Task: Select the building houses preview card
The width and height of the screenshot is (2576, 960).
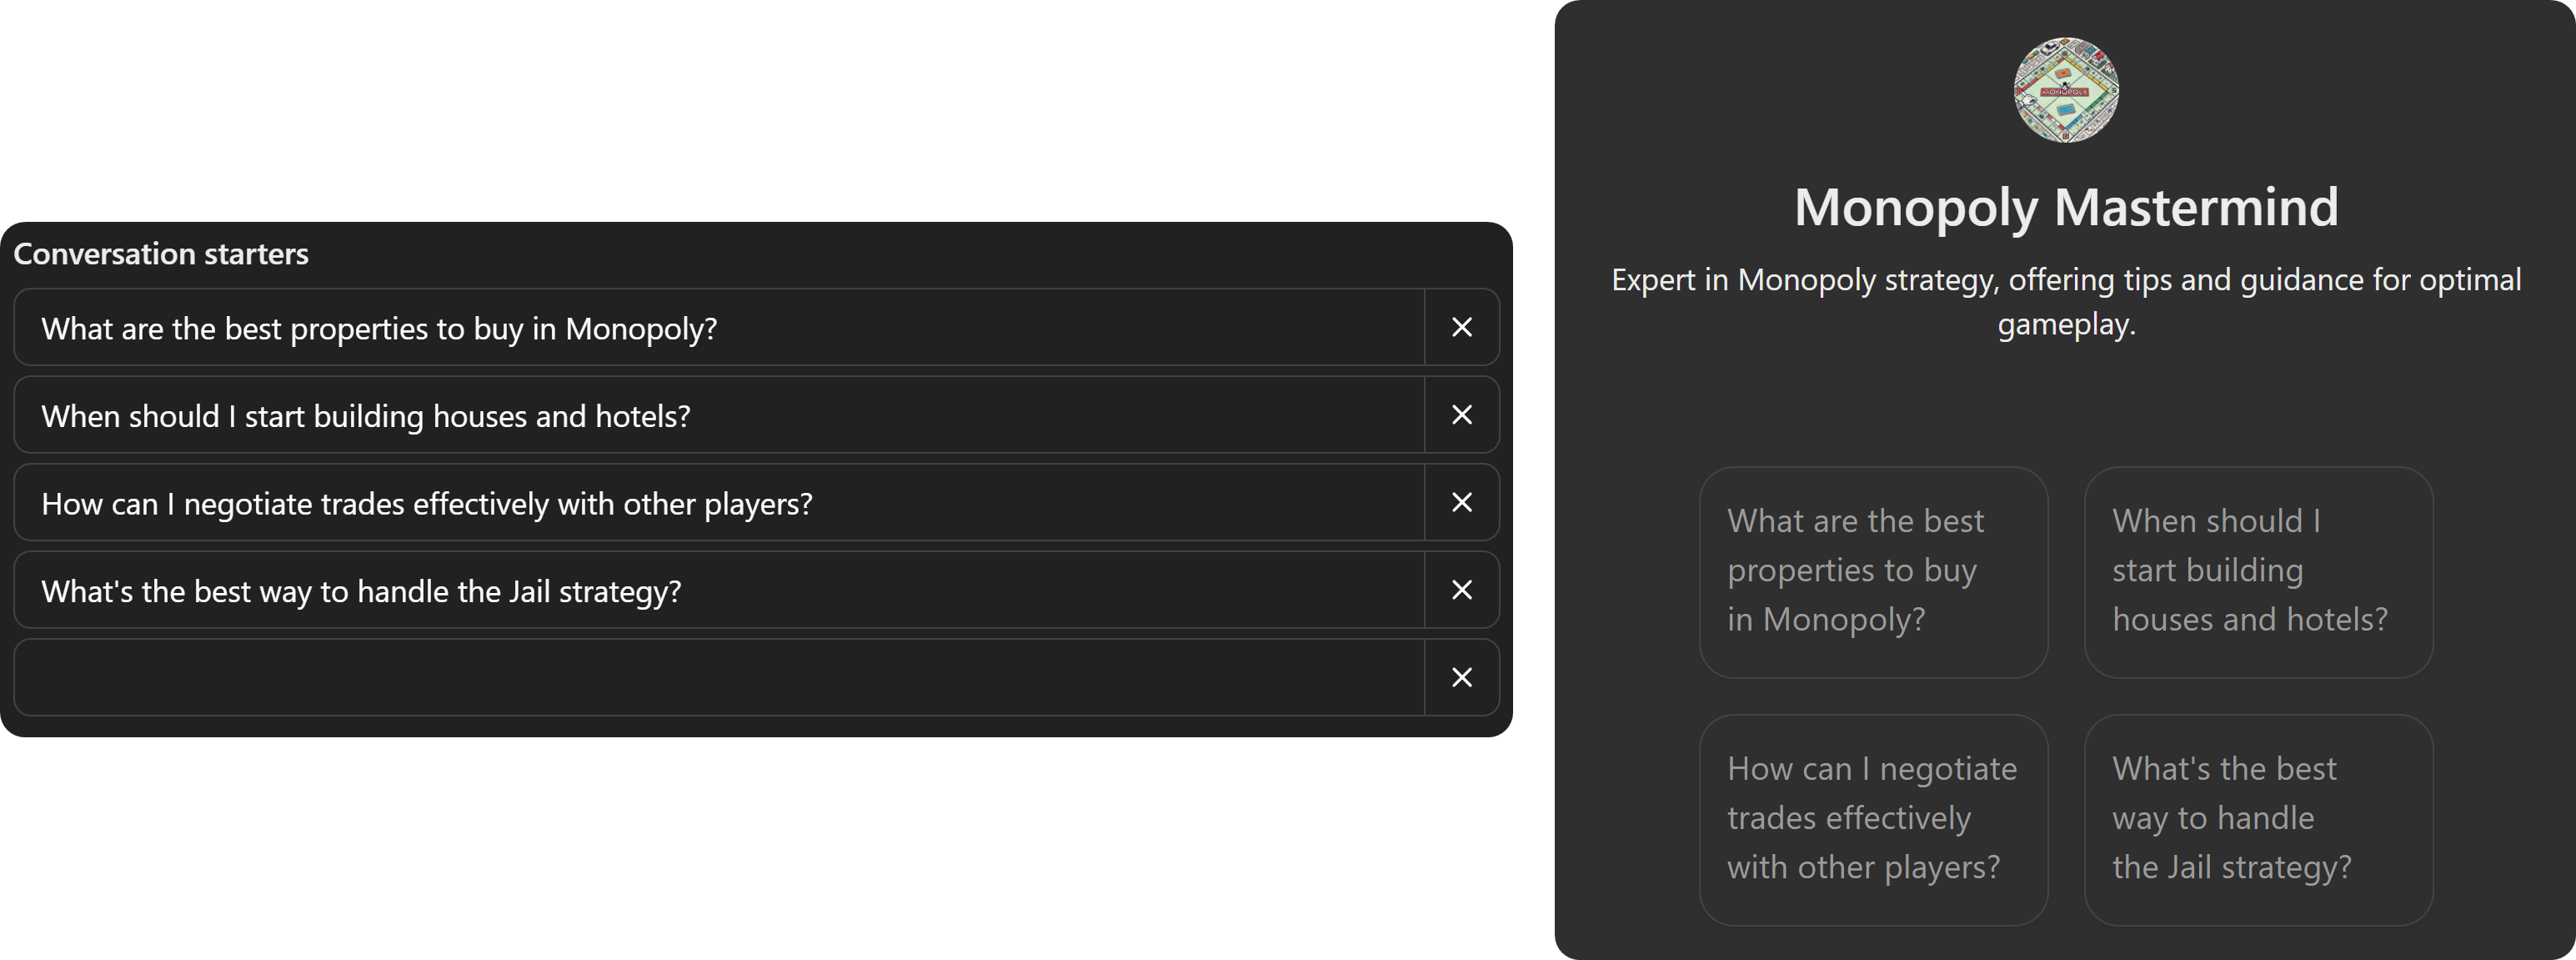Action: pos(2258,570)
